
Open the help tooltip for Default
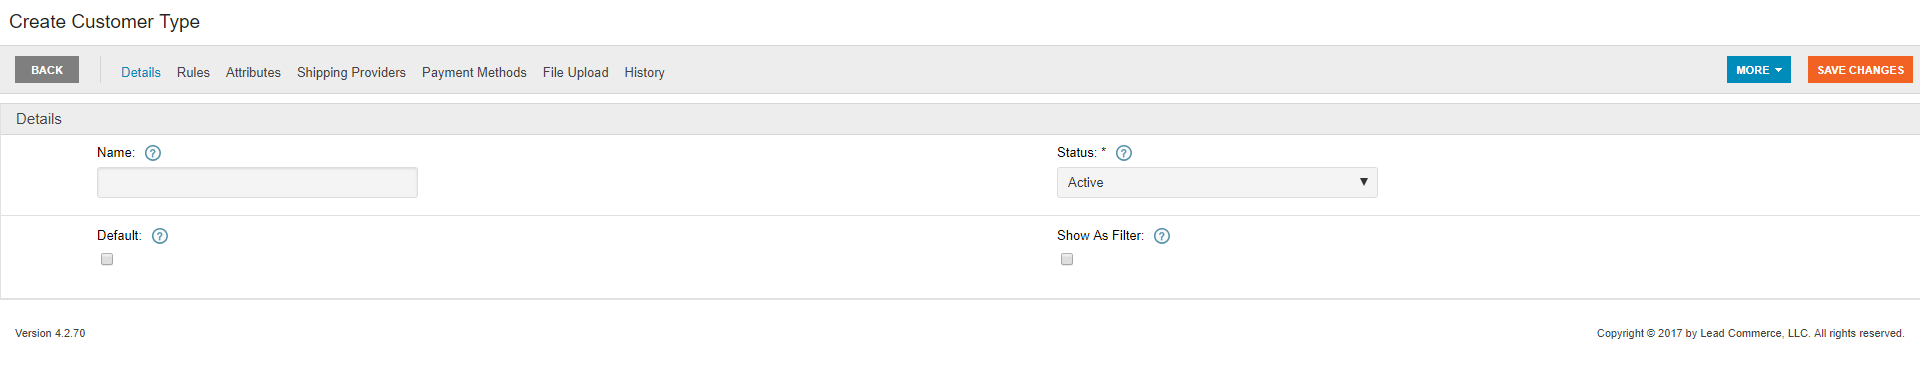tap(160, 236)
